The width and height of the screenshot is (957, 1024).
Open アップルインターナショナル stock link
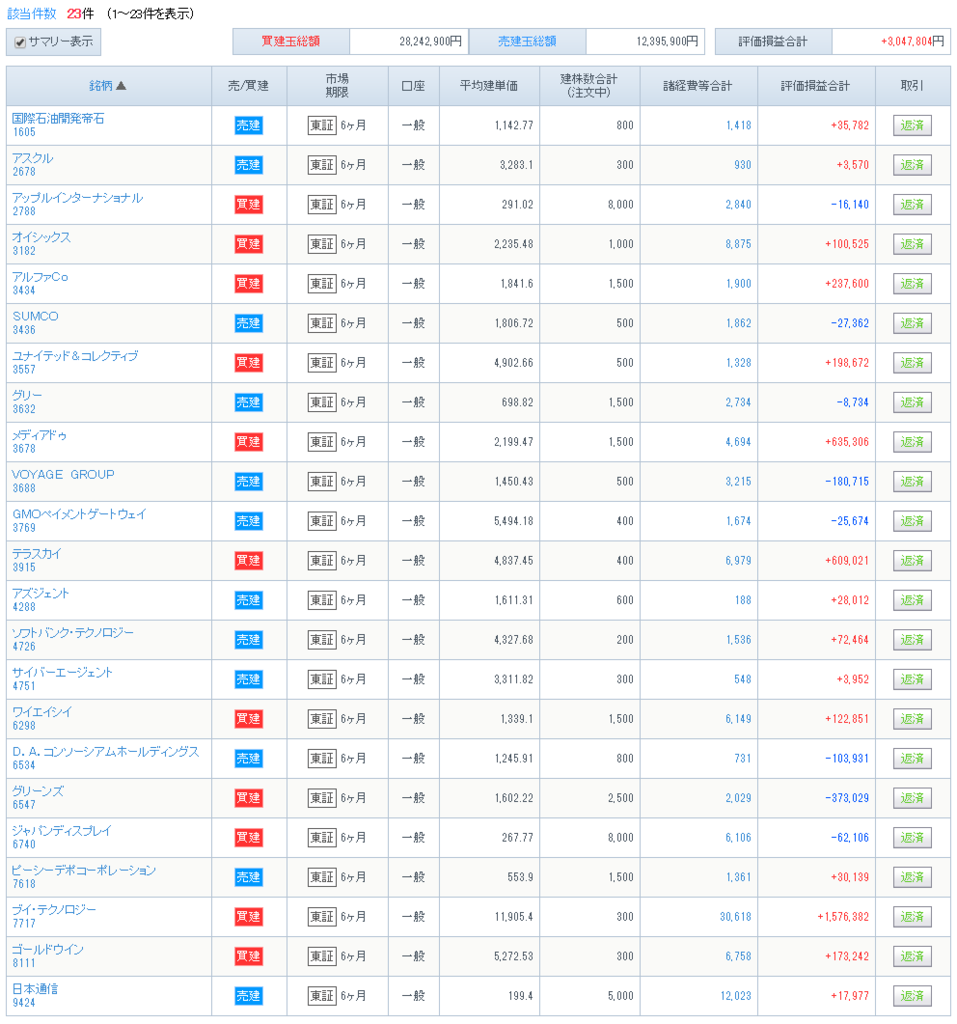[77, 197]
